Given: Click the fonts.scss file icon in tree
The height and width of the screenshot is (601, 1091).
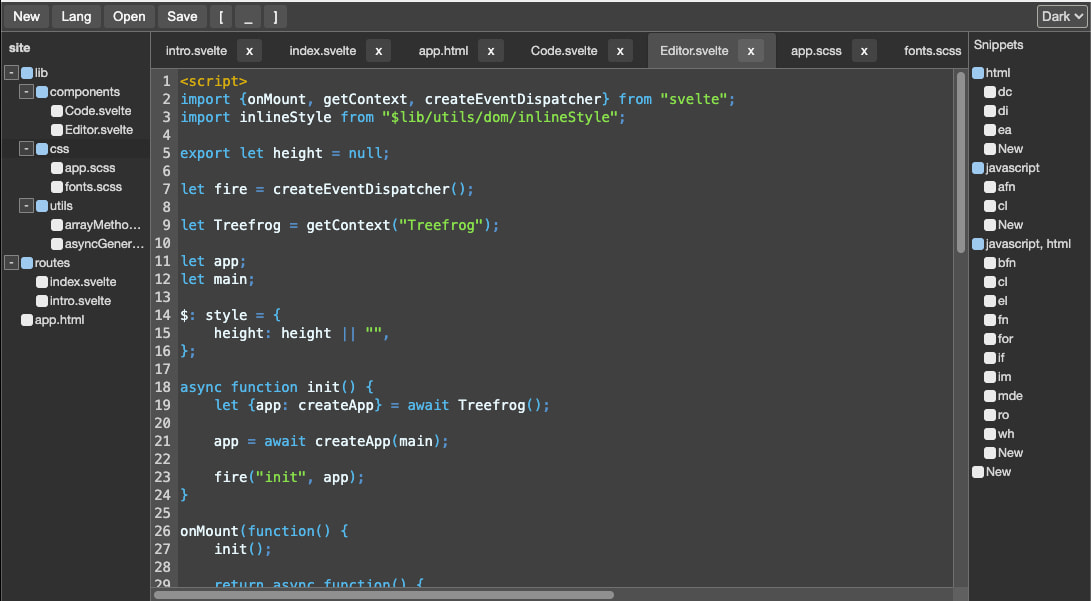Looking at the screenshot, I should click(x=57, y=186).
